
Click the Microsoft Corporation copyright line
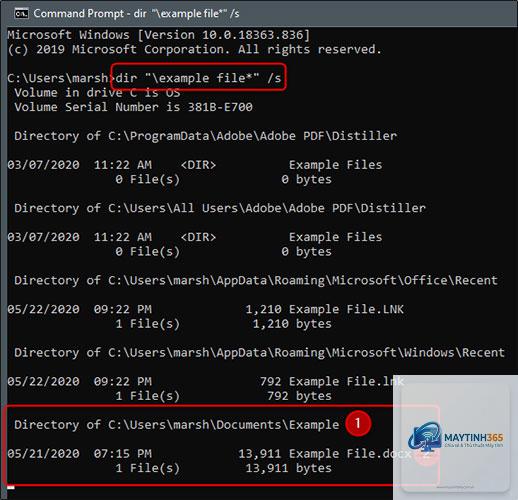pyautogui.click(x=194, y=49)
